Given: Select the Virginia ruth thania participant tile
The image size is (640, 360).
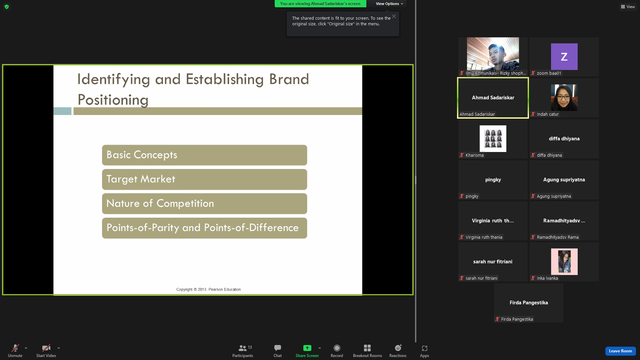Looking at the screenshot, I should click(x=493, y=221).
